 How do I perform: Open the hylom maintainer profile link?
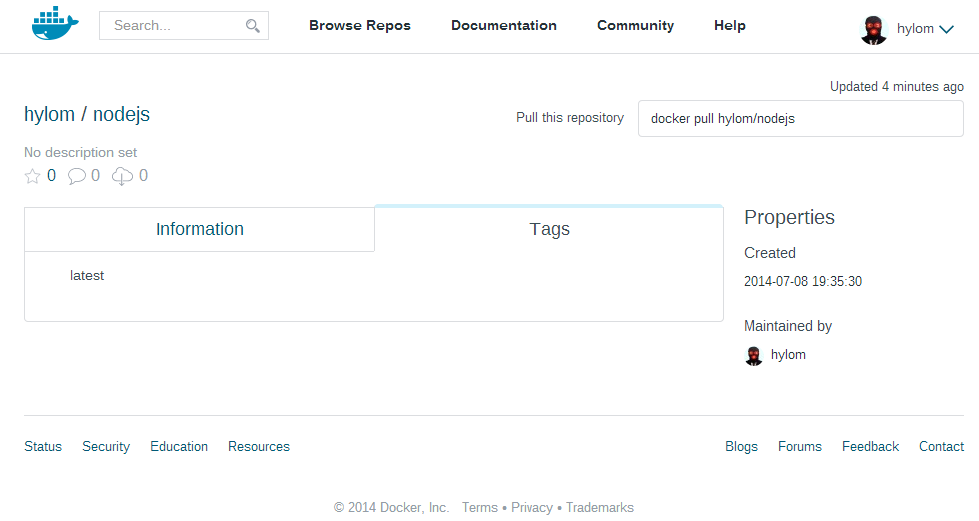pyautogui.click(x=788, y=355)
